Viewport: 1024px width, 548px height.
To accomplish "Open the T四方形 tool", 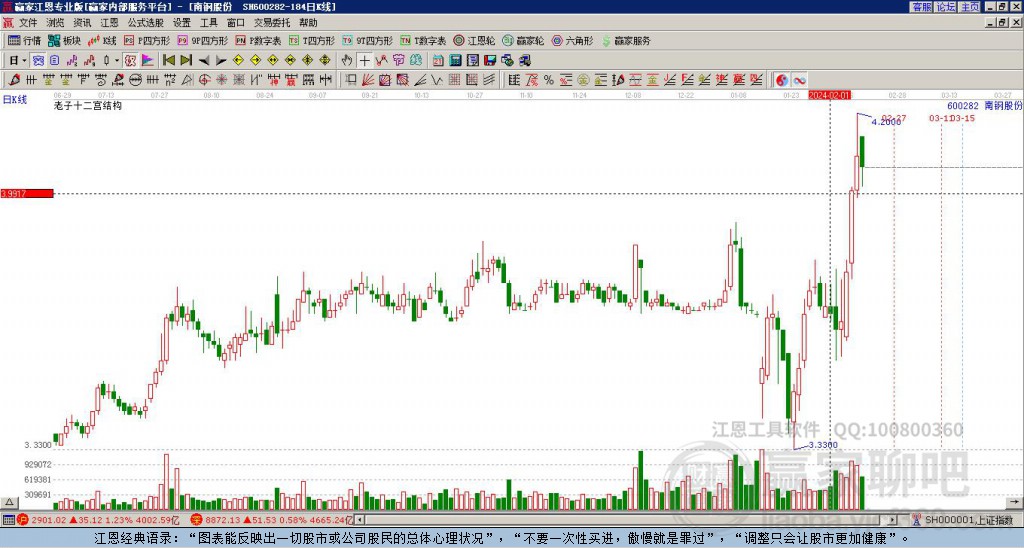I will coord(312,40).
